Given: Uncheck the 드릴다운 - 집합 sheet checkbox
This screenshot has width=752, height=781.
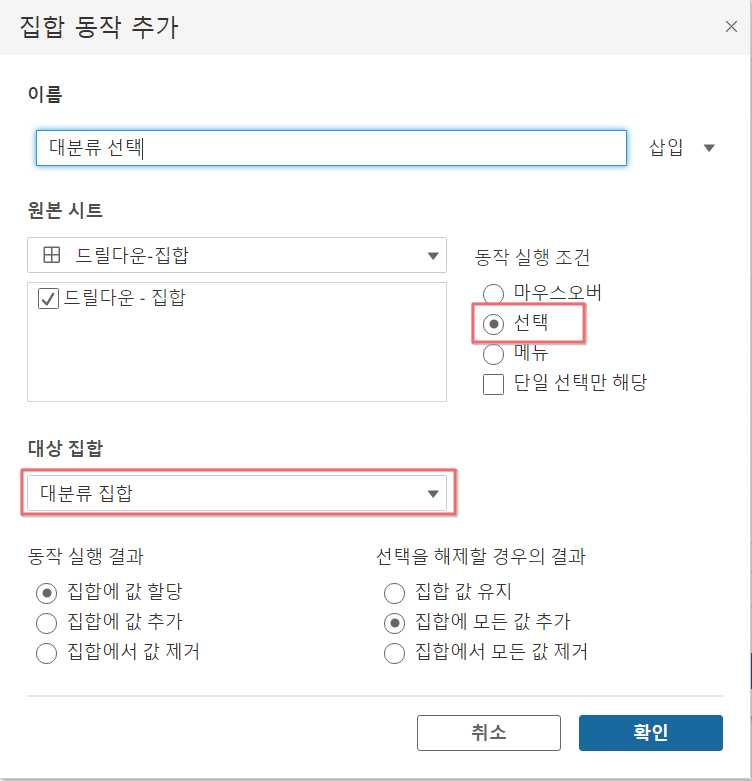Looking at the screenshot, I should tap(48, 298).
